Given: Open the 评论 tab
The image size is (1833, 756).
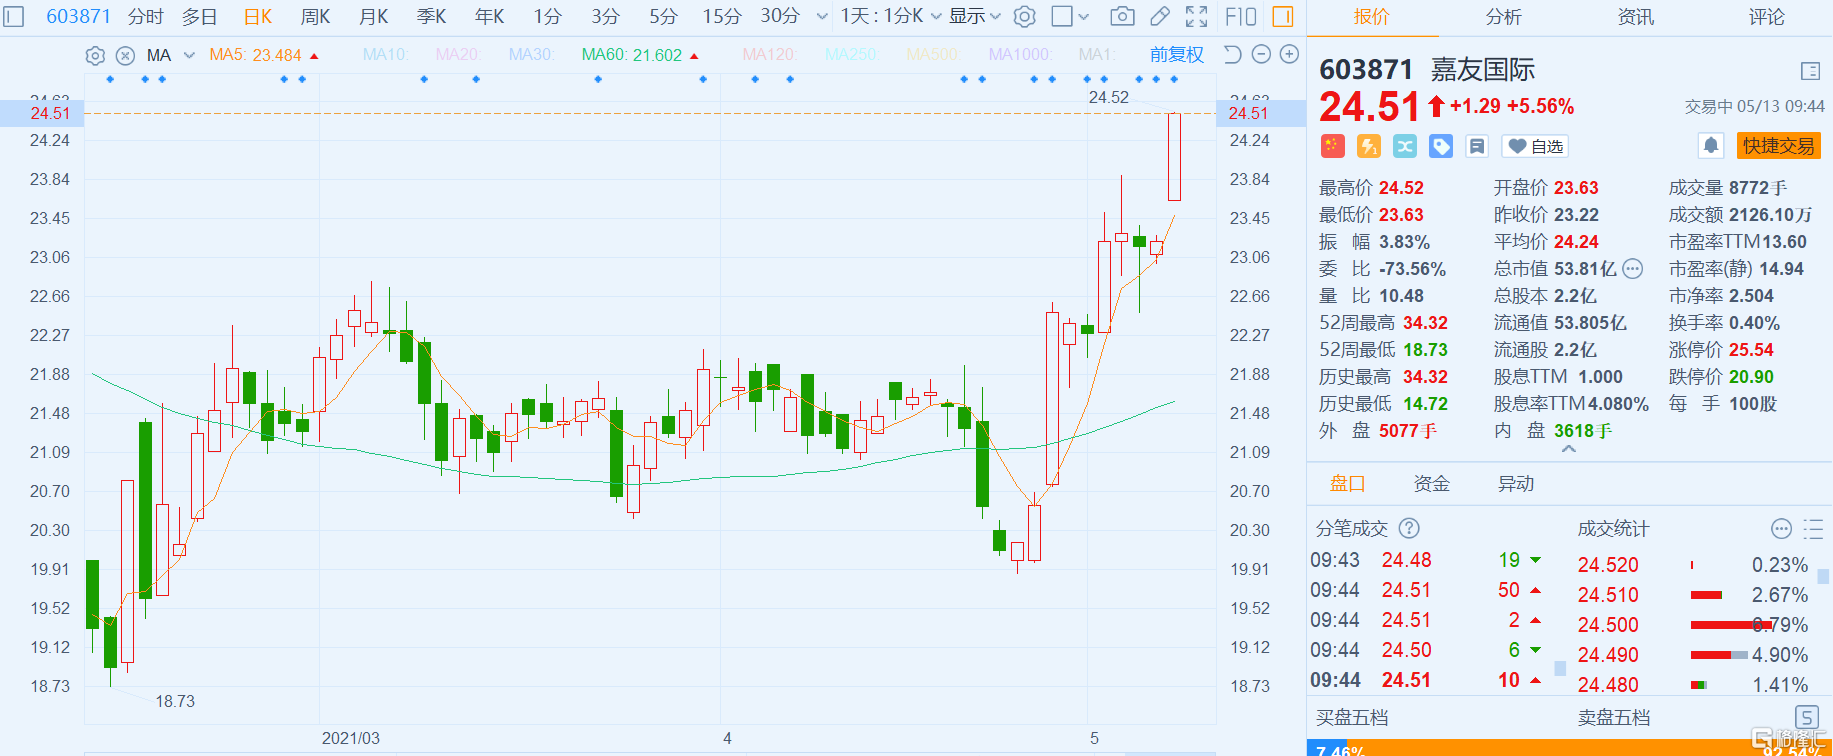Looking at the screenshot, I should pyautogui.click(x=1766, y=17).
